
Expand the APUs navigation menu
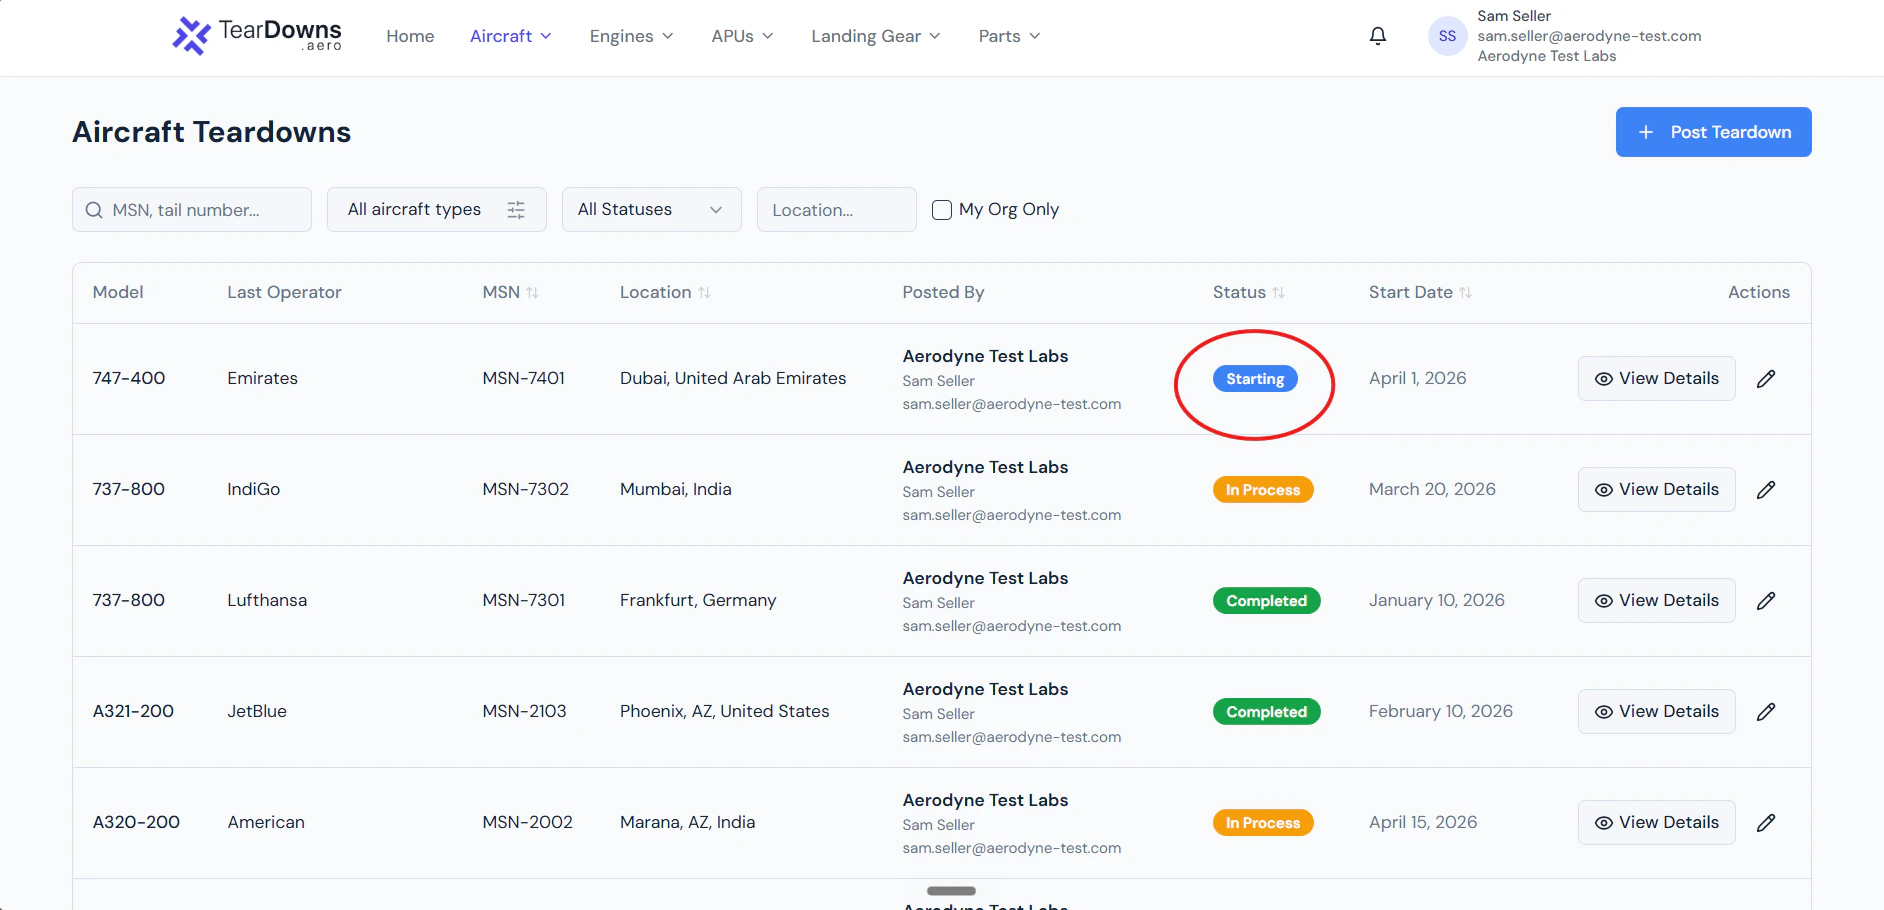coord(743,36)
